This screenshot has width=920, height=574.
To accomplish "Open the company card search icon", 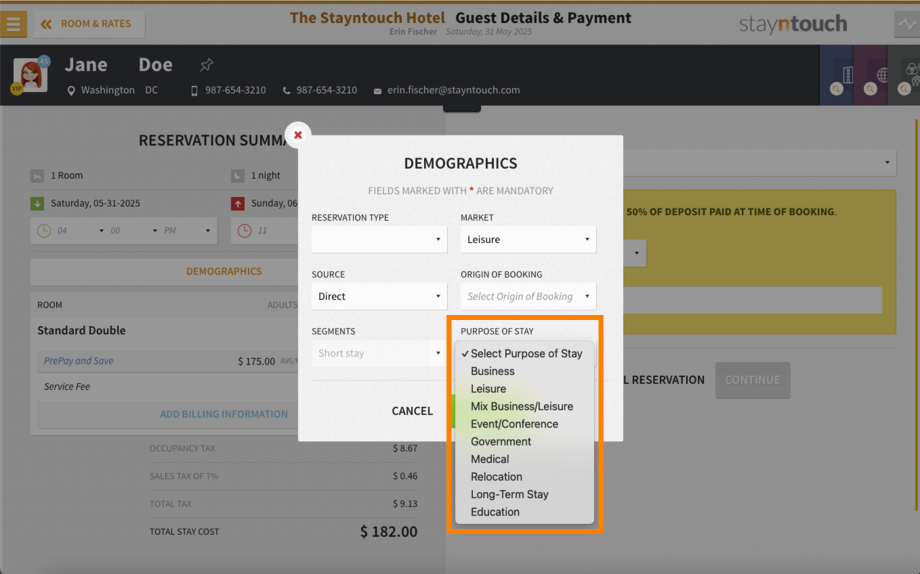I will (x=837, y=89).
